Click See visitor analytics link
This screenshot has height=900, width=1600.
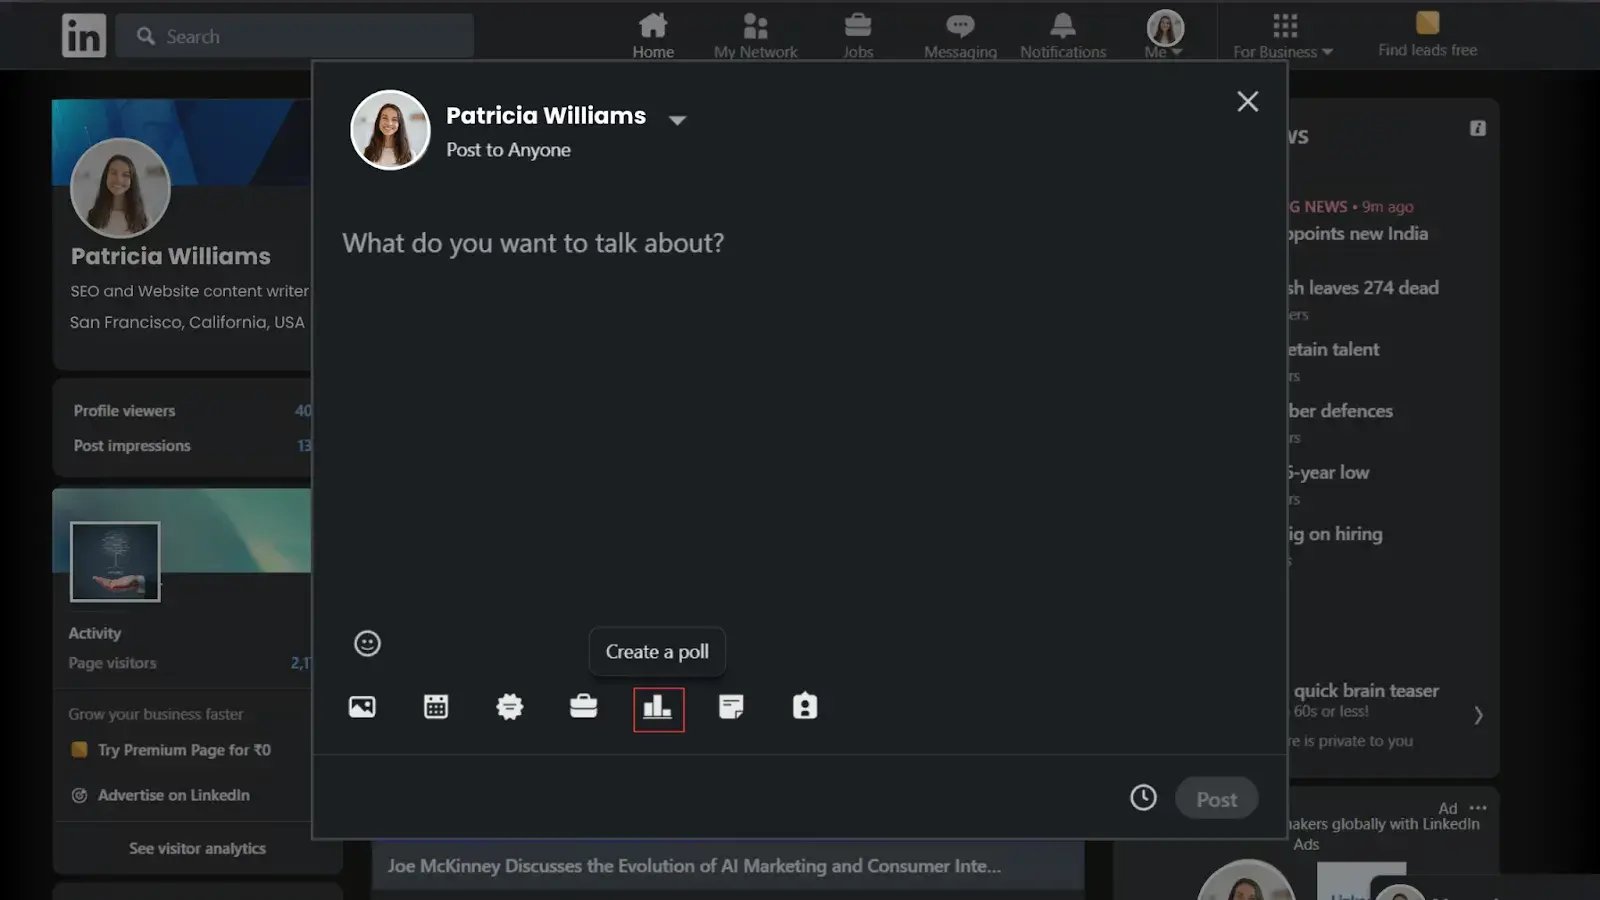point(197,848)
